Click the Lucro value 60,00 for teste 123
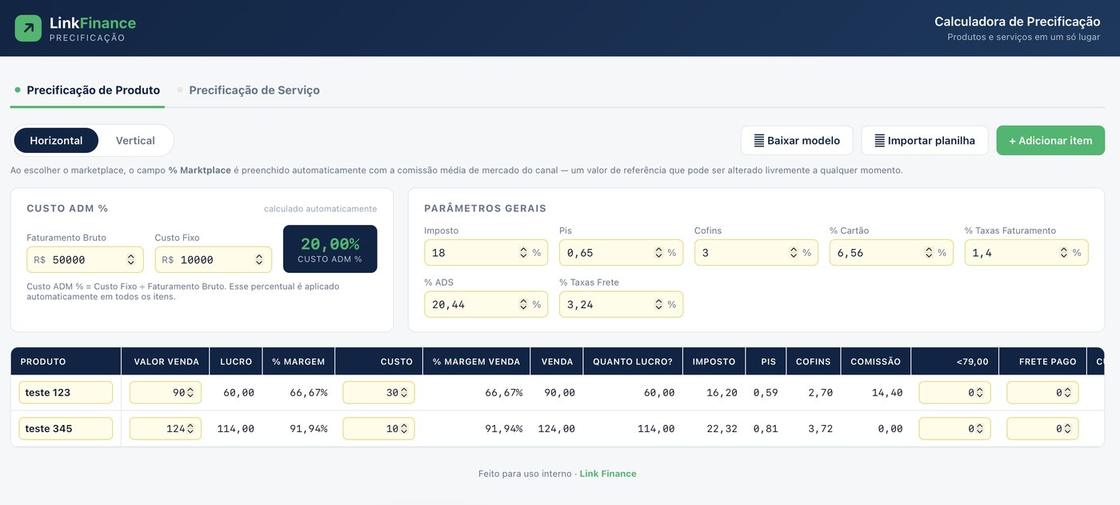 [240, 392]
